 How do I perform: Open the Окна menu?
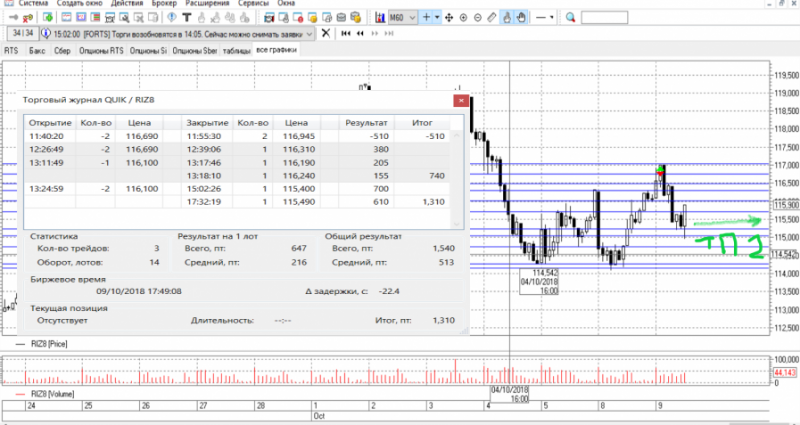tap(286, 3)
